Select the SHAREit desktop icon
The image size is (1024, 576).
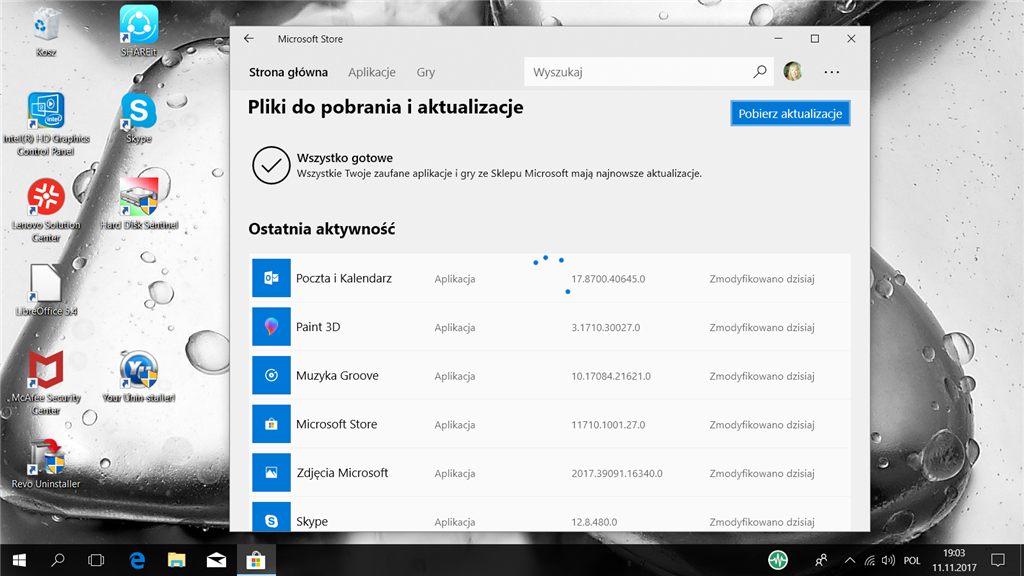(138, 31)
